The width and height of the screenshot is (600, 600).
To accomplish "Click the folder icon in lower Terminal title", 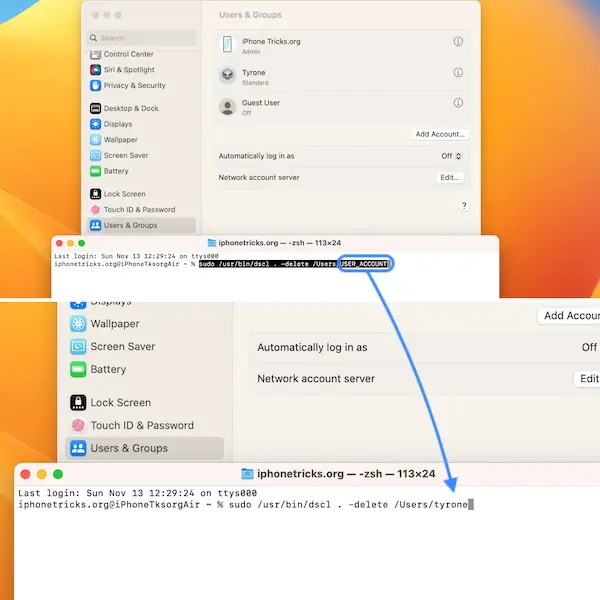I will [248, 474].
